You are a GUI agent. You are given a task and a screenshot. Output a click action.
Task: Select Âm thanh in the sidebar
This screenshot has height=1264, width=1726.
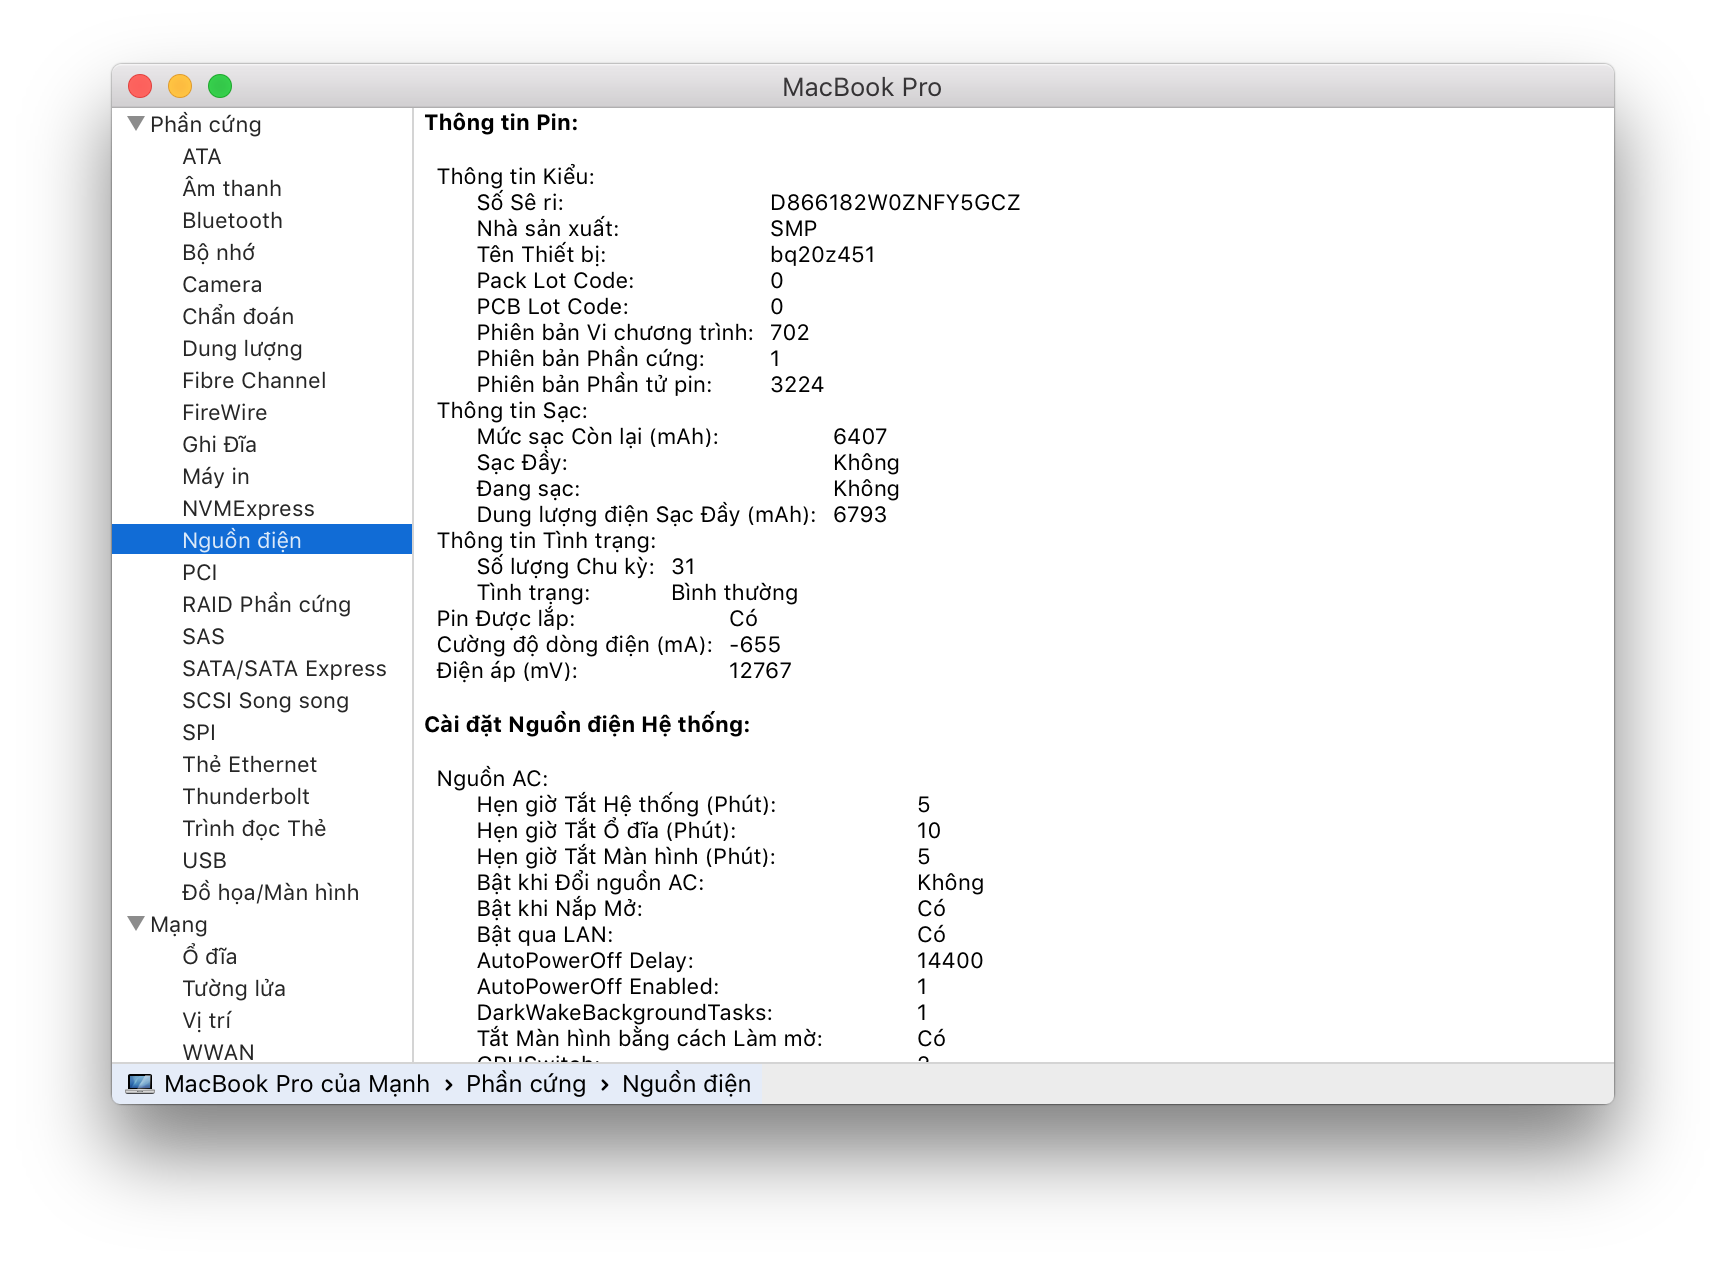(232, 188)
